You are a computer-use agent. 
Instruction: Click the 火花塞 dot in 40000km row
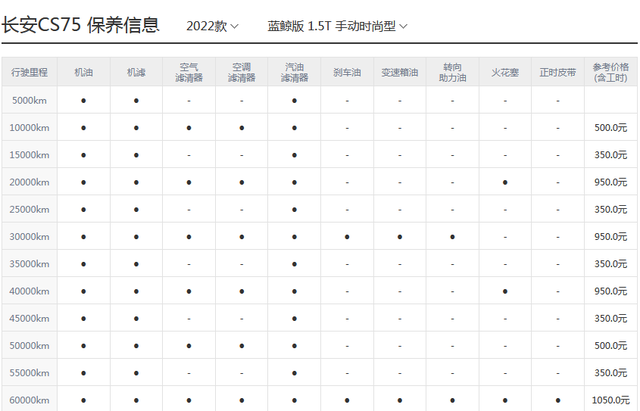[x=505, y=291]
